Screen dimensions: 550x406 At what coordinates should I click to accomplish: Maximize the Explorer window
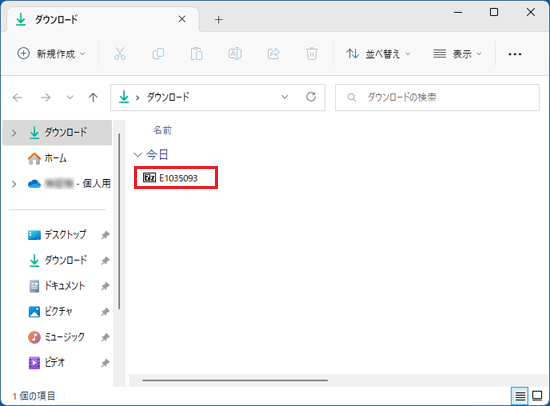(x=494, y=12)
